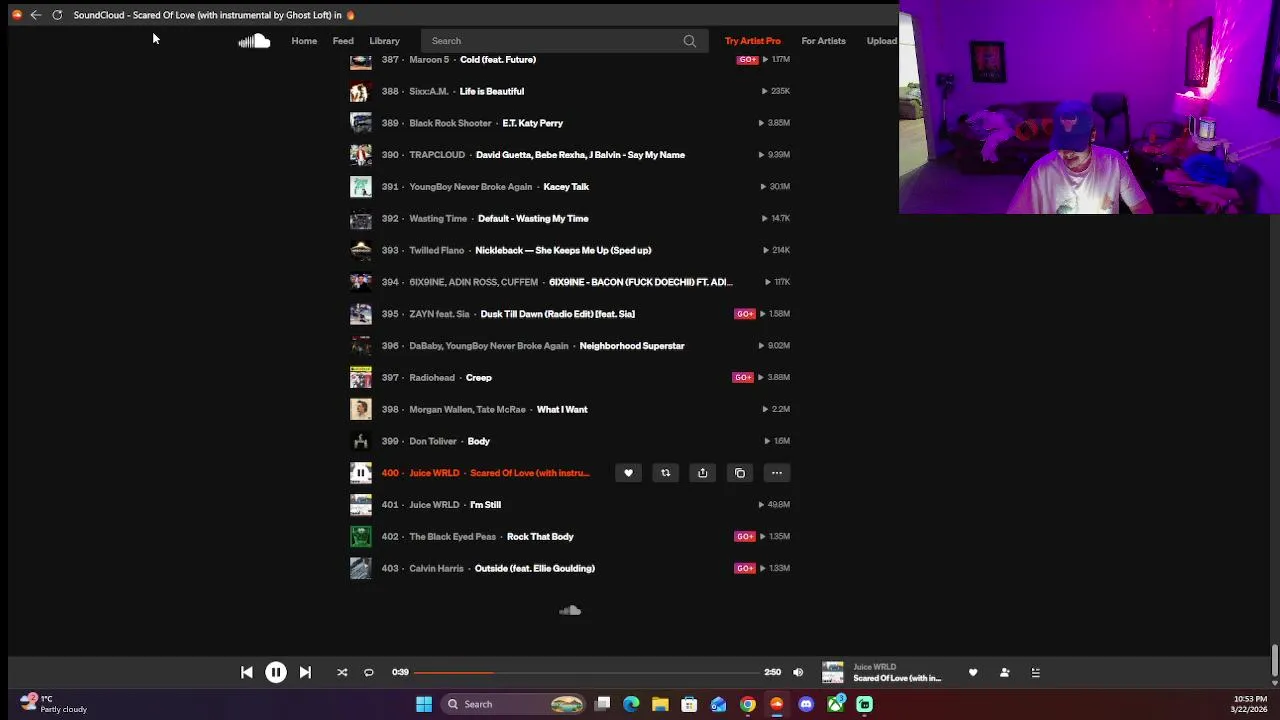Viewport: 1280px width, 720px height.
Task: Click Calvin Harris track thumbnail
Action: pos(361,568)
